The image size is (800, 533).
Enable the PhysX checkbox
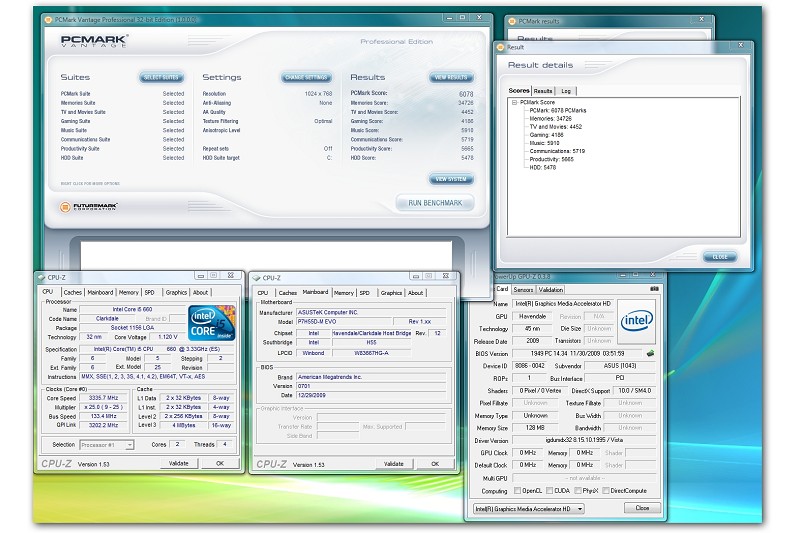coord(578,491)
